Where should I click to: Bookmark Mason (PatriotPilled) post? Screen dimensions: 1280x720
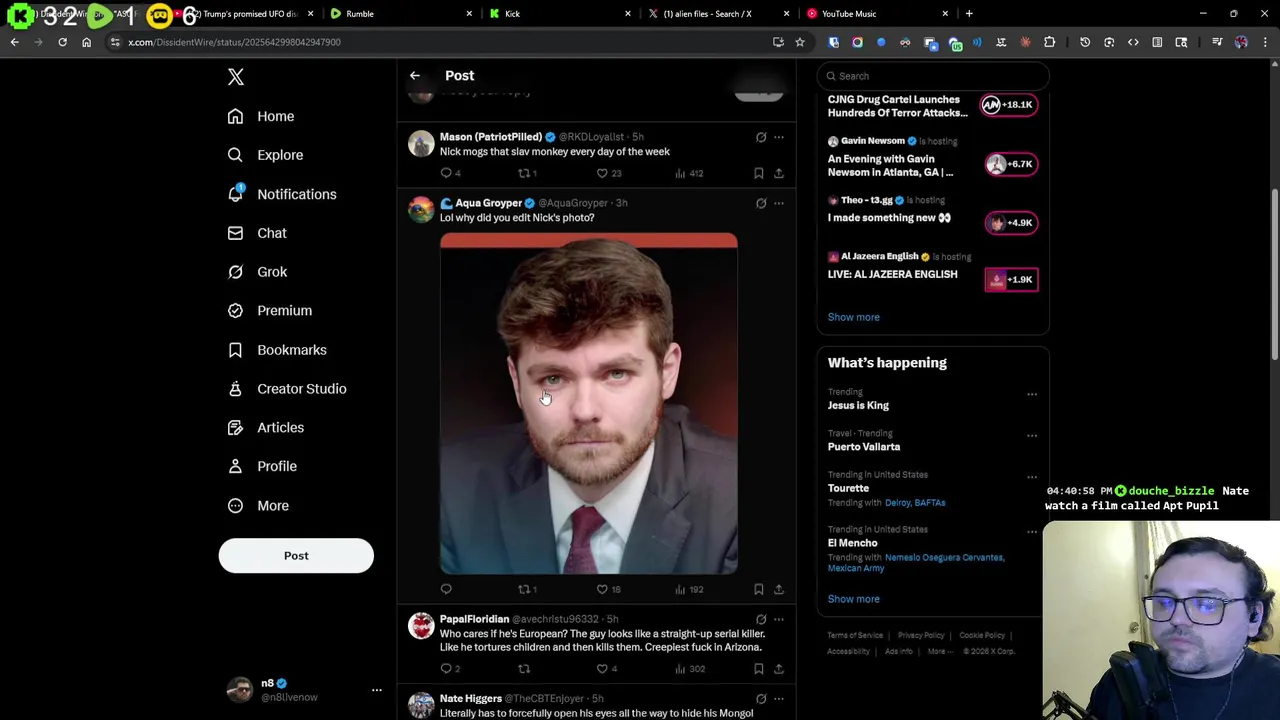click(759, 173)
